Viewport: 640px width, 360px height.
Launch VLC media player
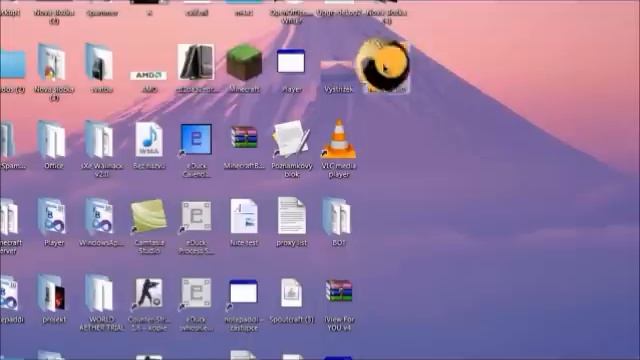click(339, 139)
